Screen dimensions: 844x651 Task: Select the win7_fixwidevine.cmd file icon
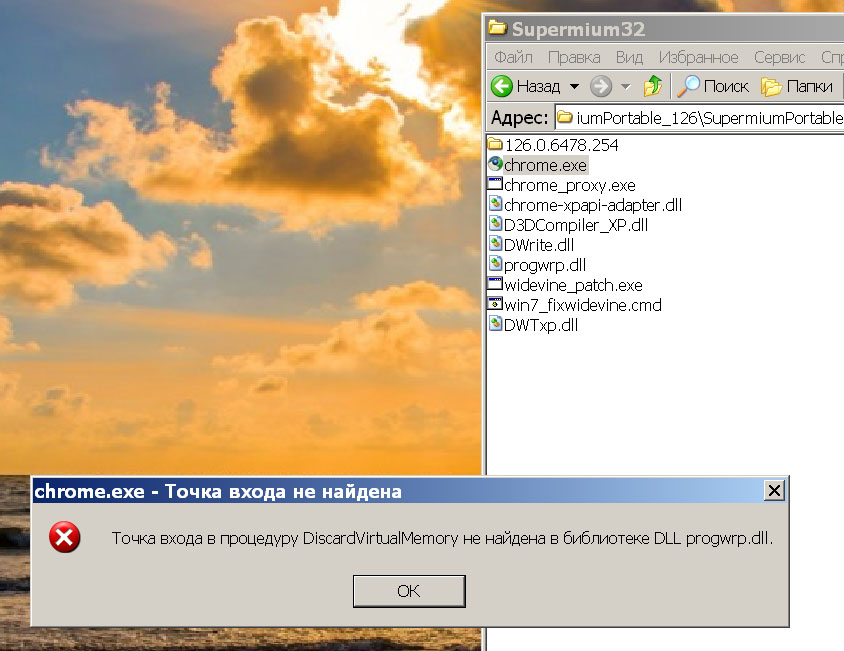(495, 304)
